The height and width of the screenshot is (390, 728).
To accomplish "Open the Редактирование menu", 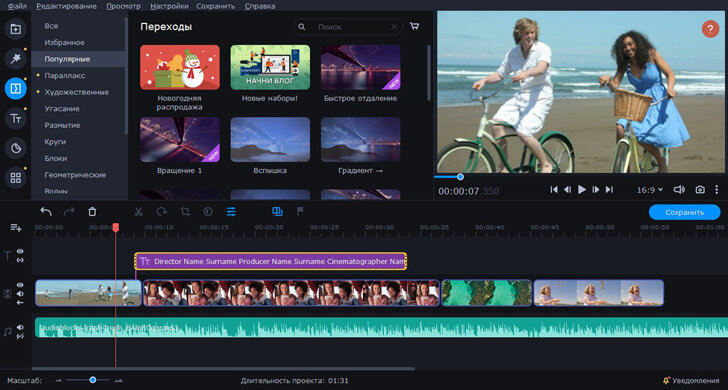I will point(66,6).
